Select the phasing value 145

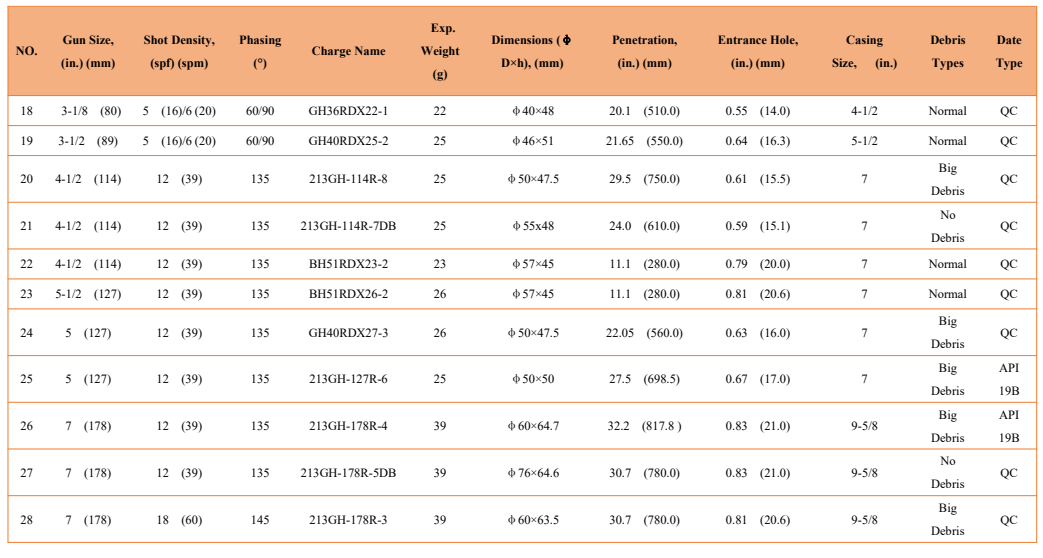click(259, 520)
